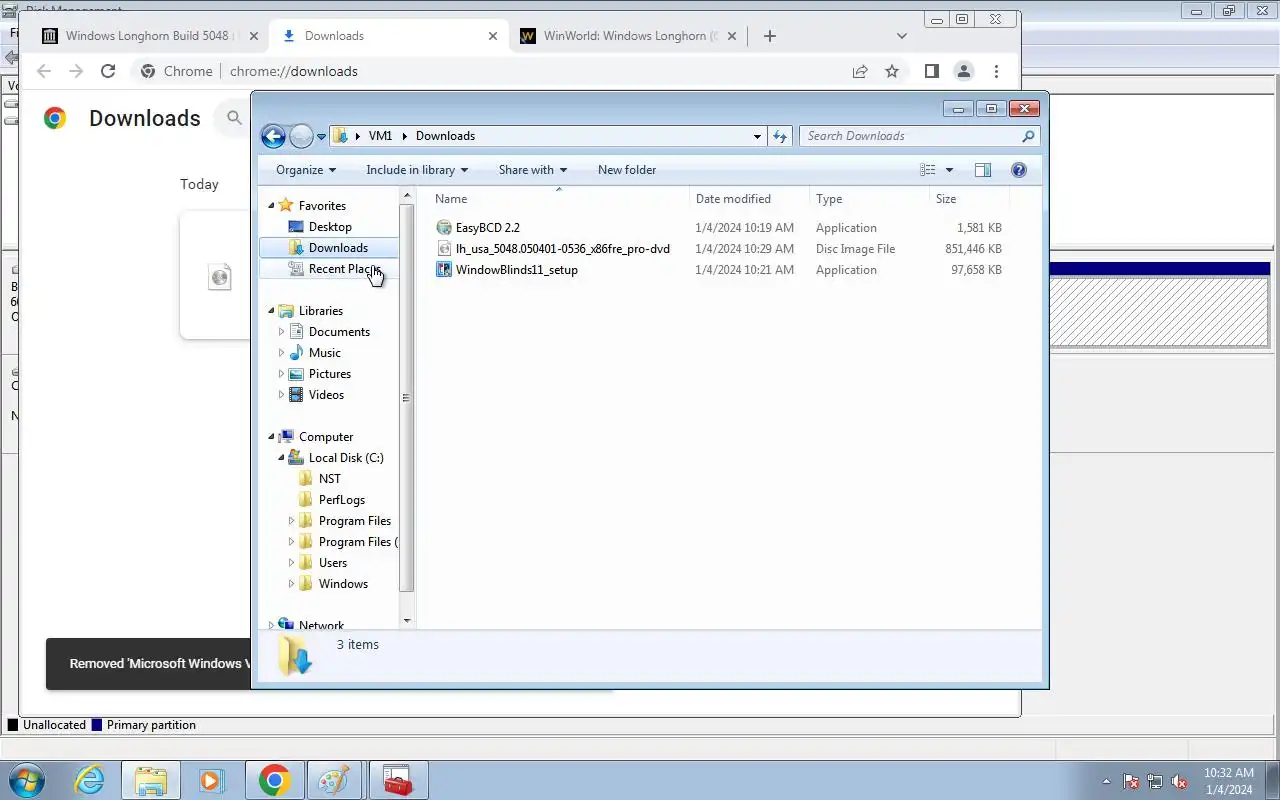Image resolution: width=1280 pixels, height=800 pixels.
Task: Click the Chrome share page icon
Action: (860, 71)
